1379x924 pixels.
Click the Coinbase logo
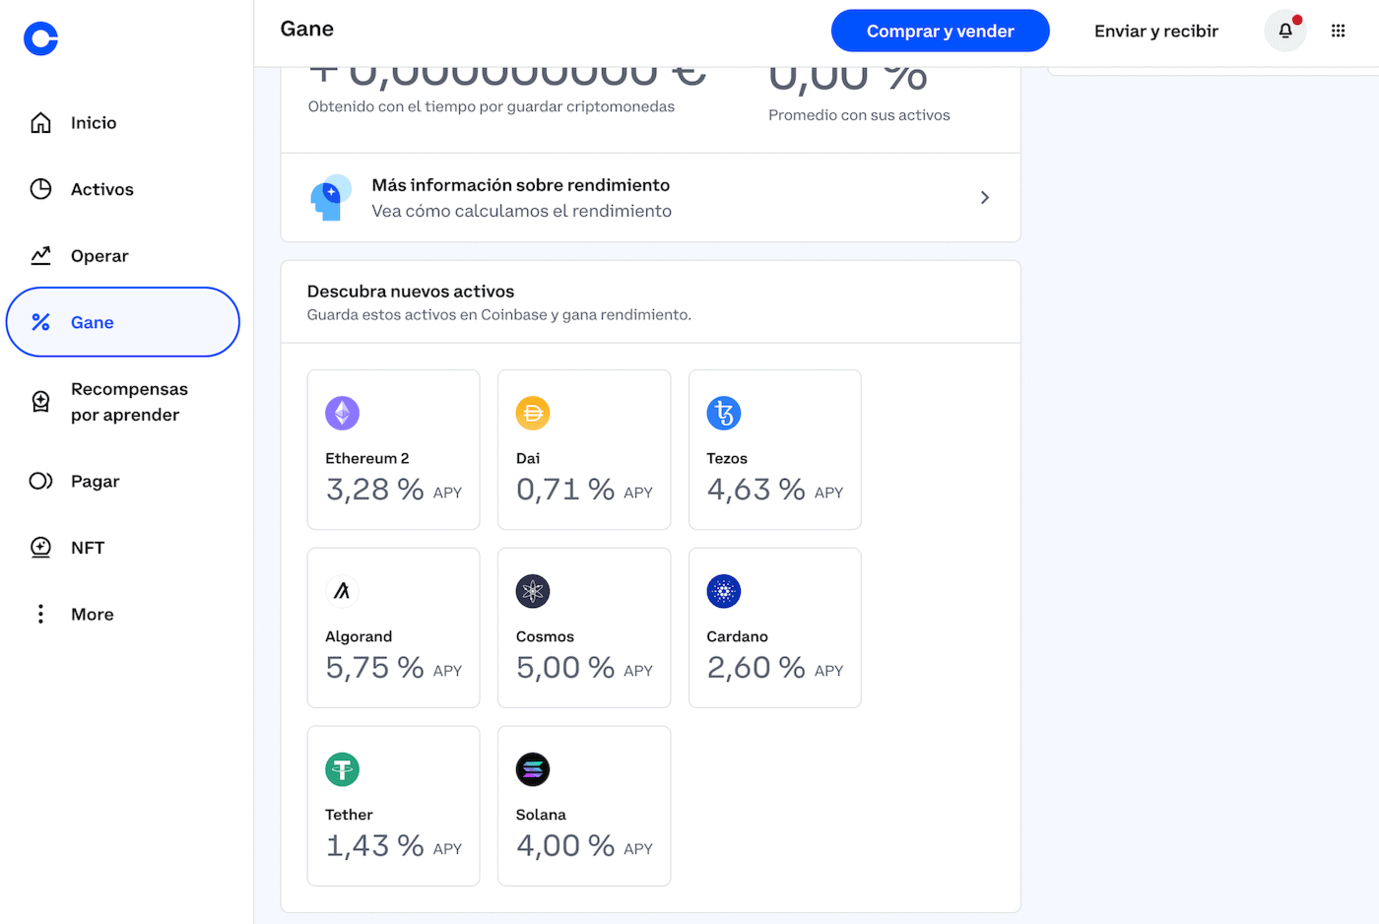(41, 39)
